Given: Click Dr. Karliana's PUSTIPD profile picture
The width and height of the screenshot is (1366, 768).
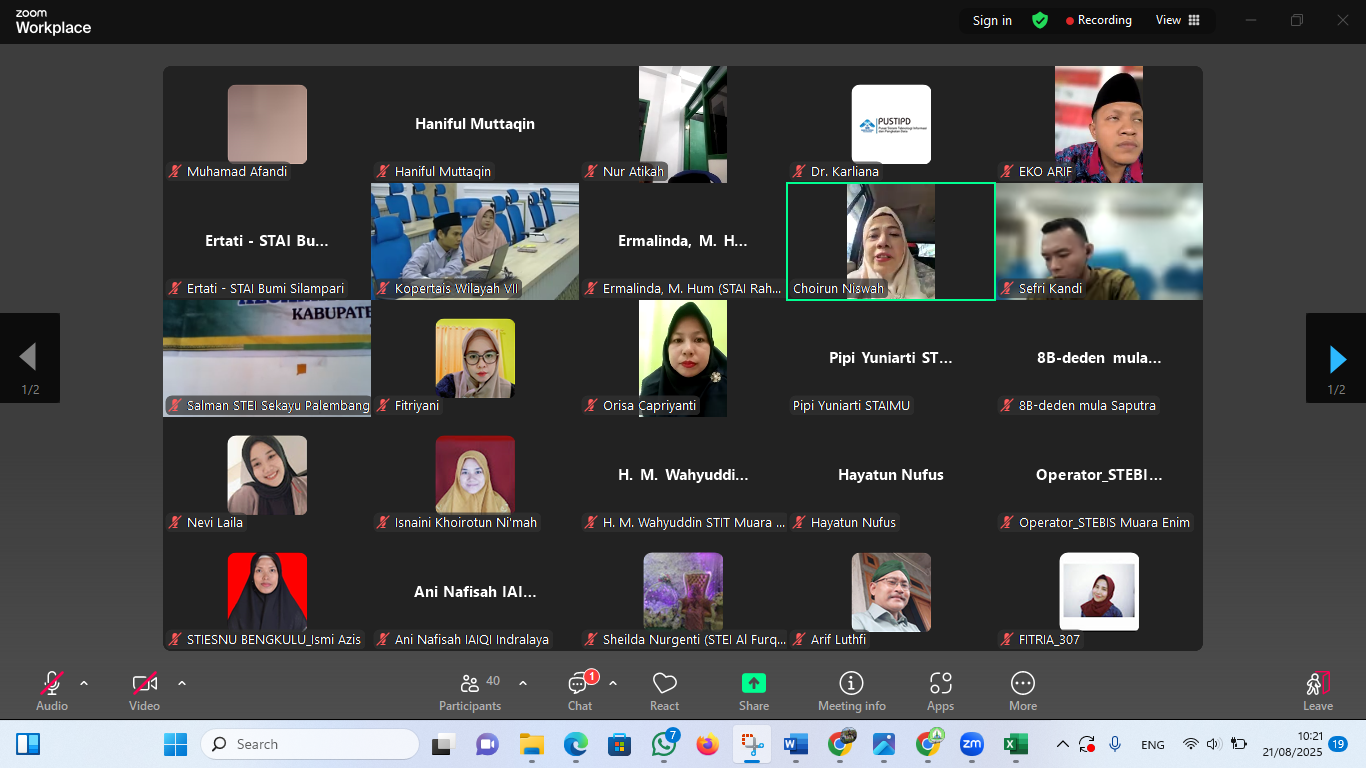Looking at the screenshot, I should 891,124.
